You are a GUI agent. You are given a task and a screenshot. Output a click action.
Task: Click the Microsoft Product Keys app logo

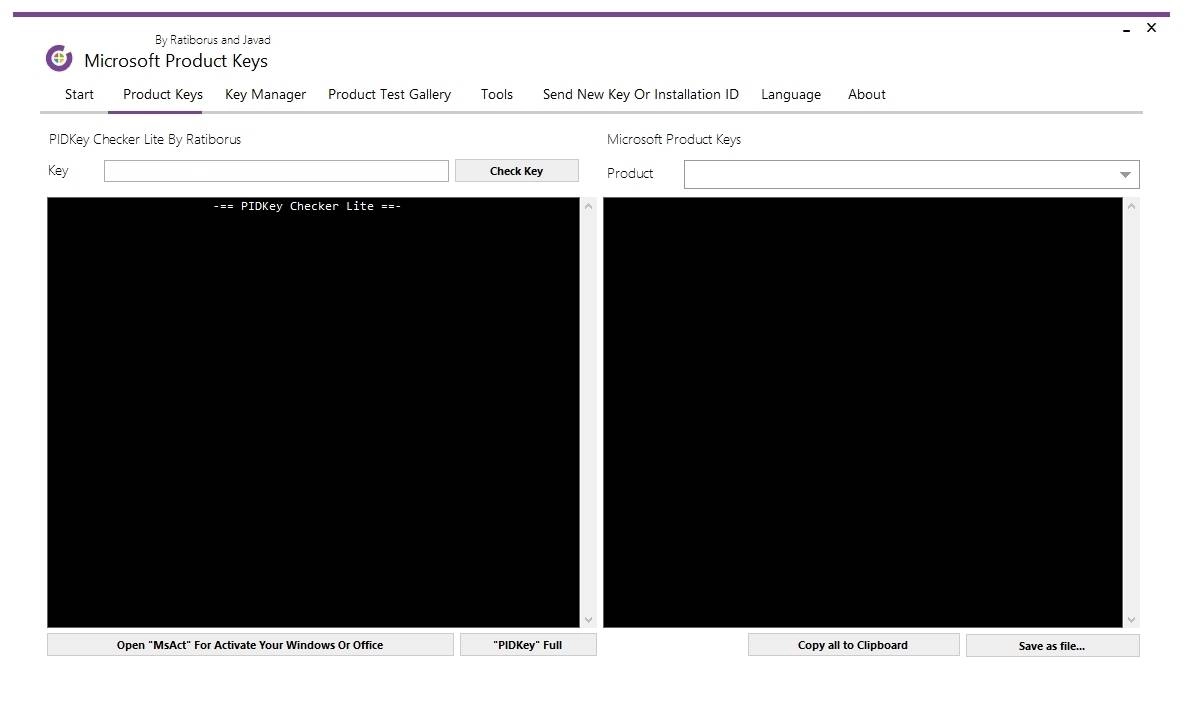pos(59,58)
